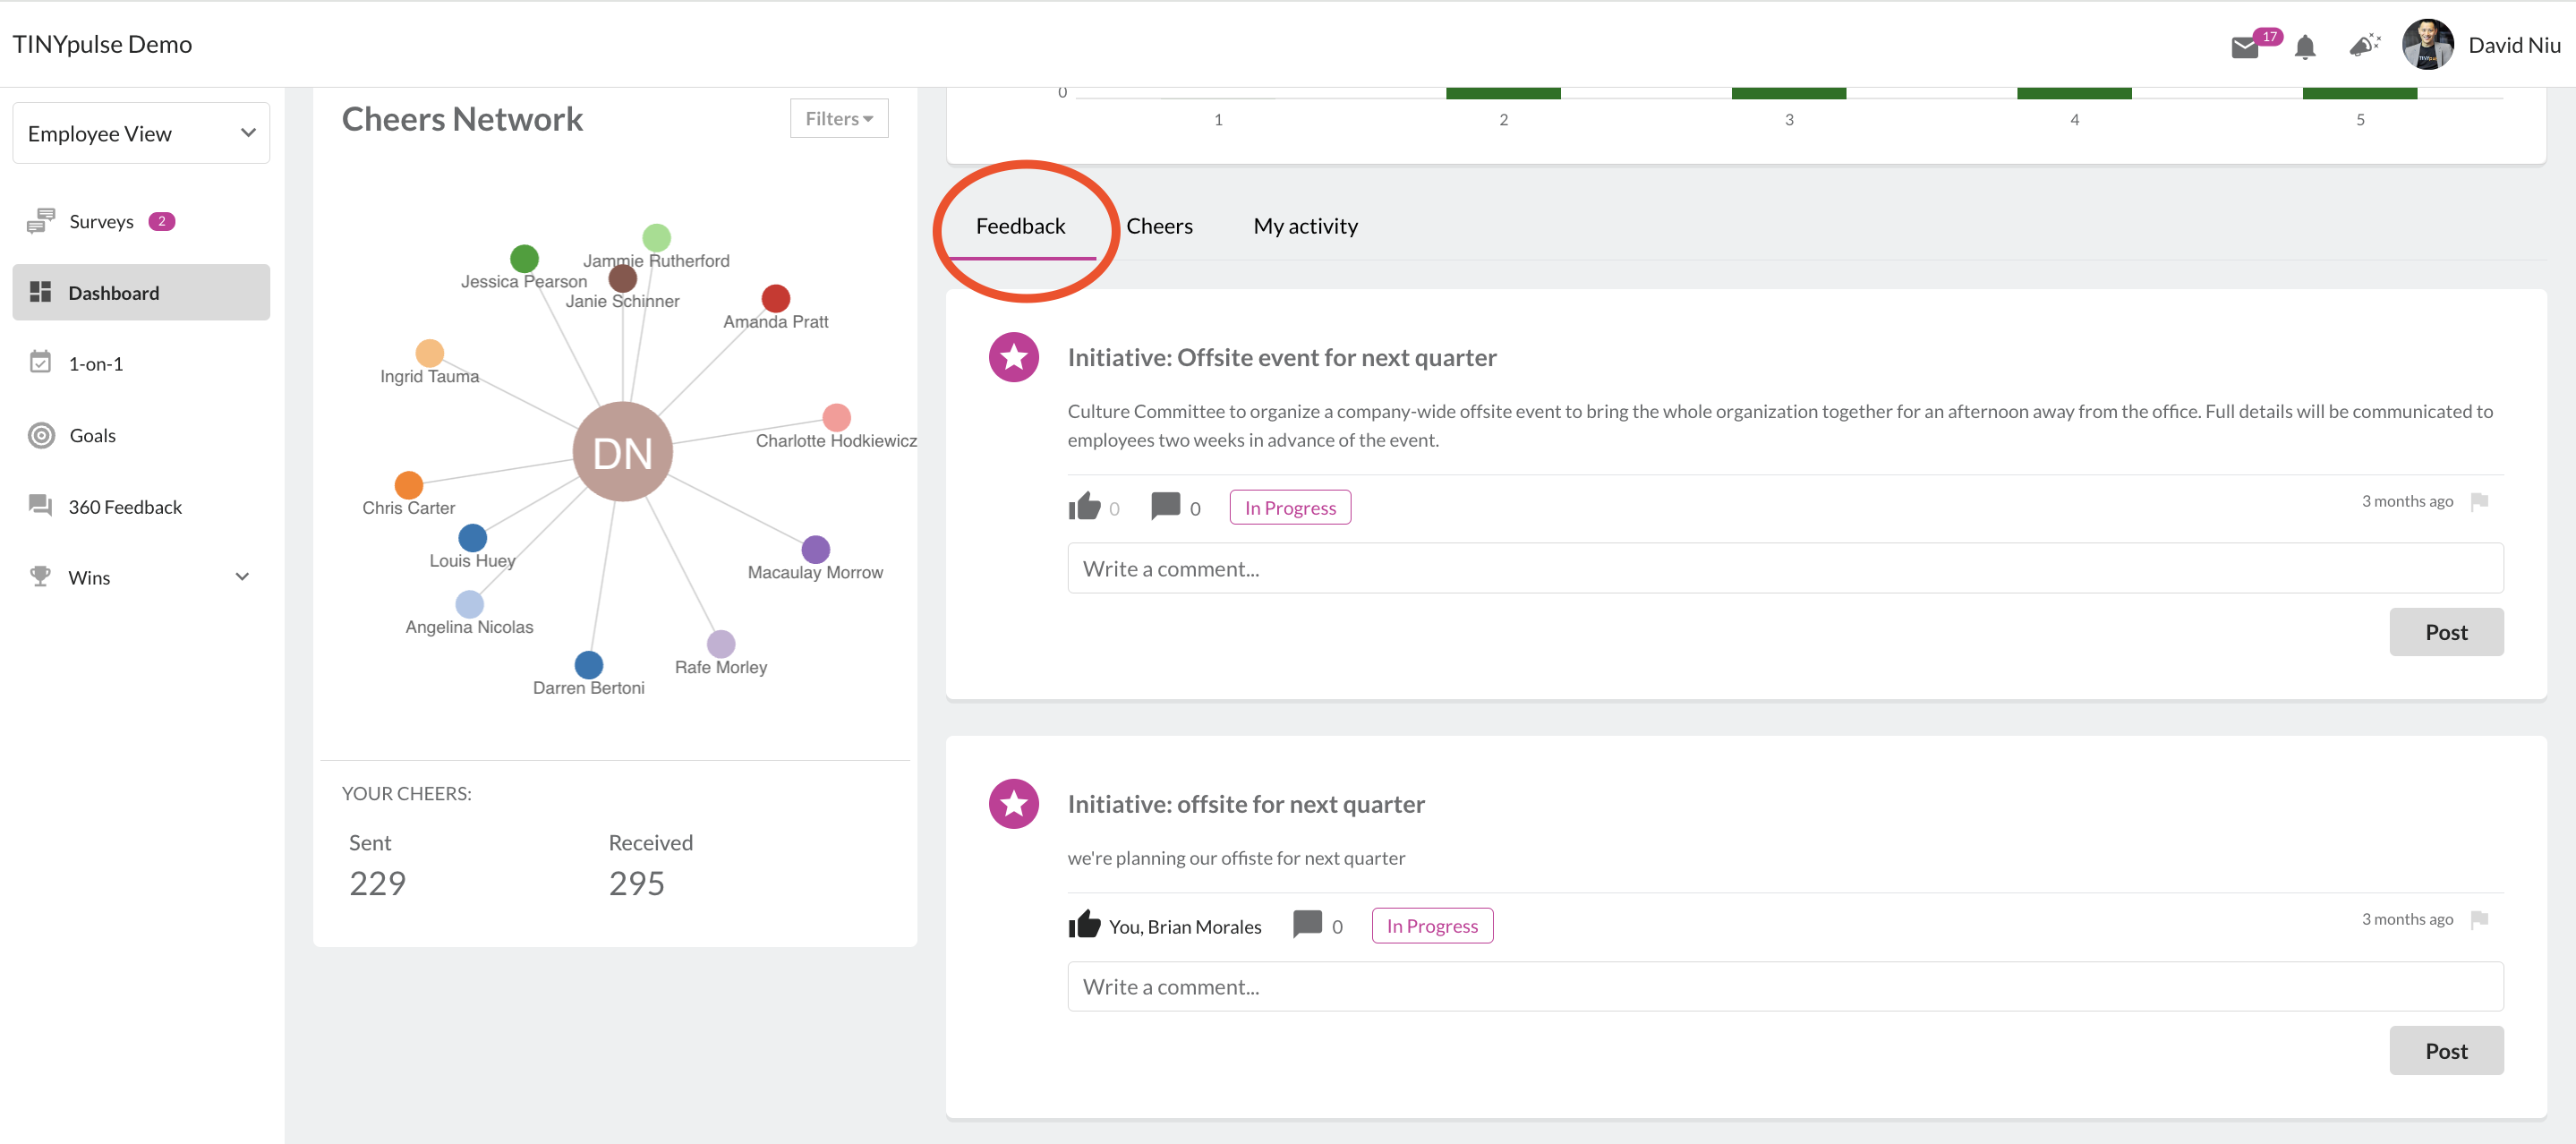The height and width of the screenshot is (1144, 2576).
Task: Select Louis Huey's blue node
Action: pyautogui.click(x=473, y=538)
